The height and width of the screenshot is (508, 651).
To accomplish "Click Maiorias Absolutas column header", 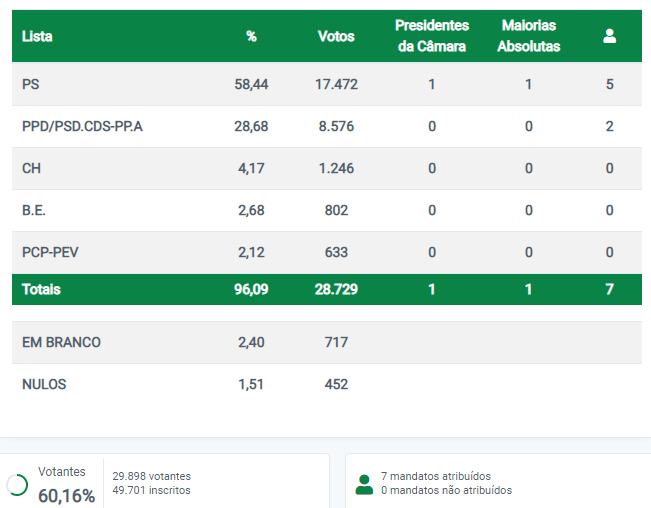I will (x=529, y=36).
